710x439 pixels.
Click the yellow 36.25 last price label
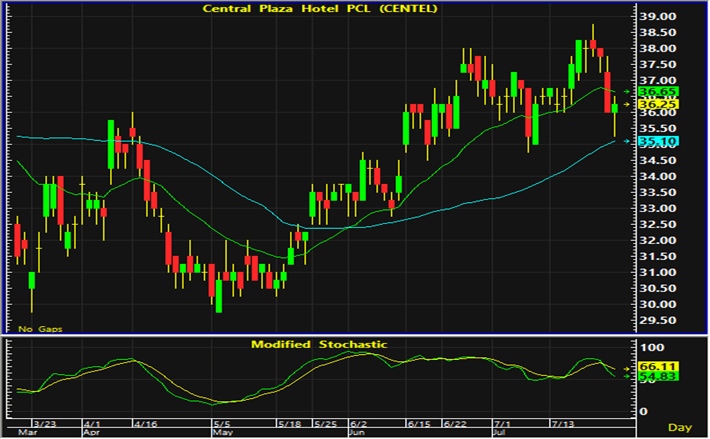657,105
